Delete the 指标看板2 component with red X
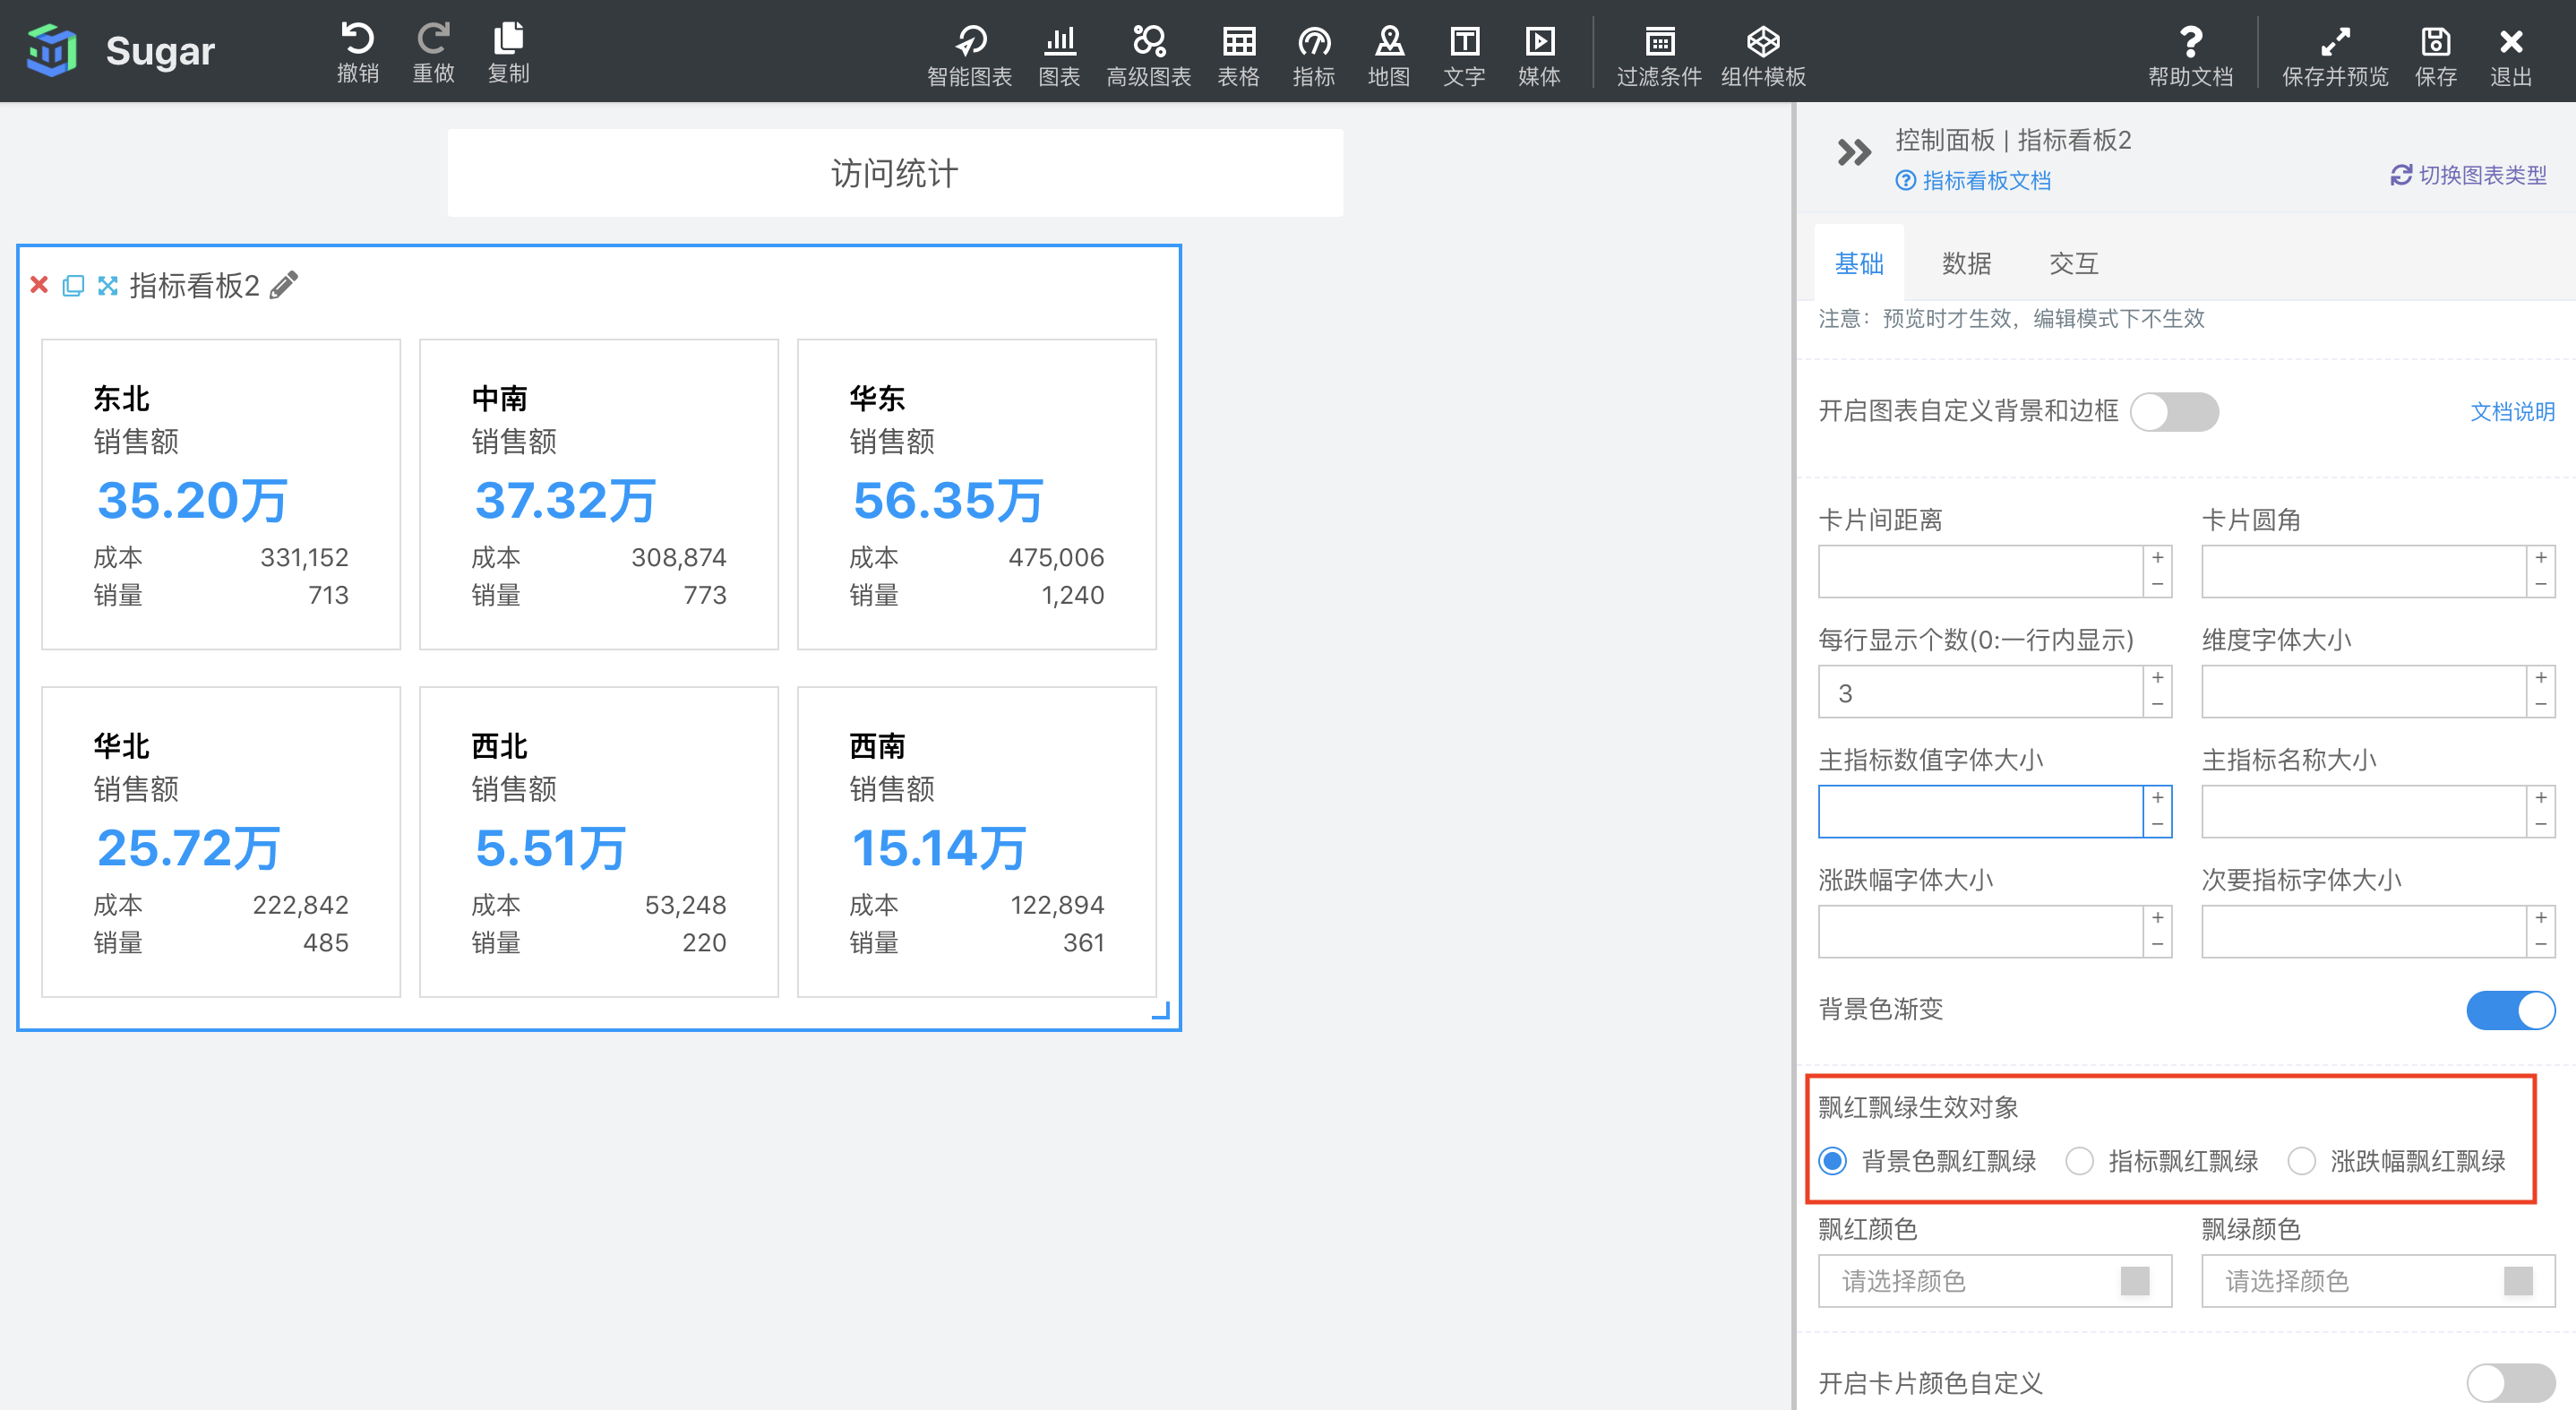The image size is (2576, 1410). point(40,285)
